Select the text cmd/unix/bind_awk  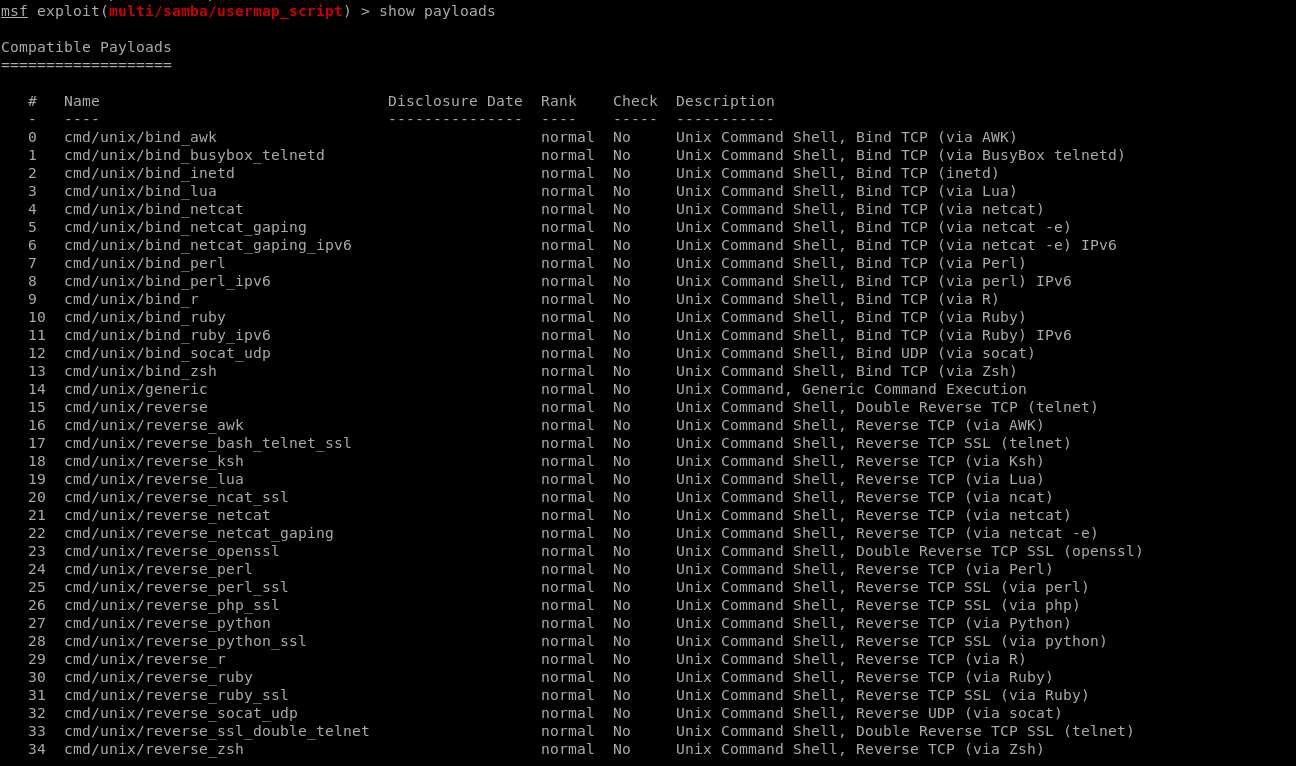tap(140, 137)
